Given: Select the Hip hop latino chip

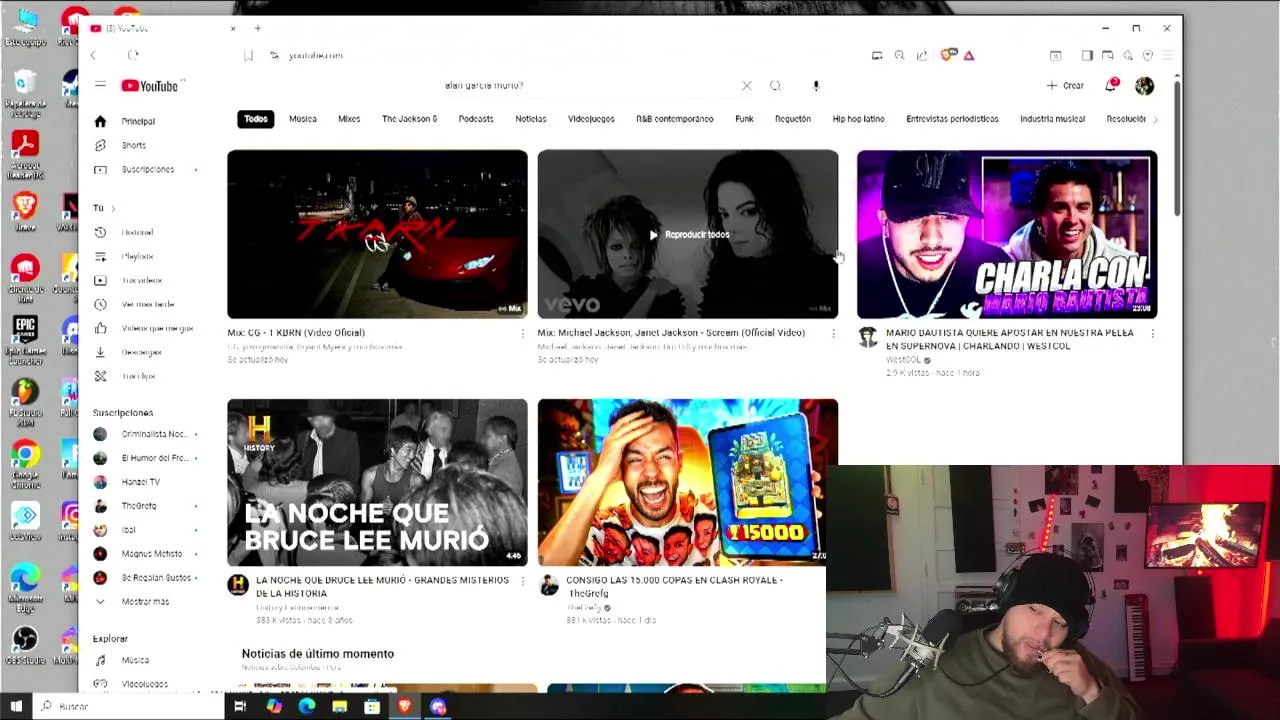Looking at the screenshot, I should click(x=858, y=119).
